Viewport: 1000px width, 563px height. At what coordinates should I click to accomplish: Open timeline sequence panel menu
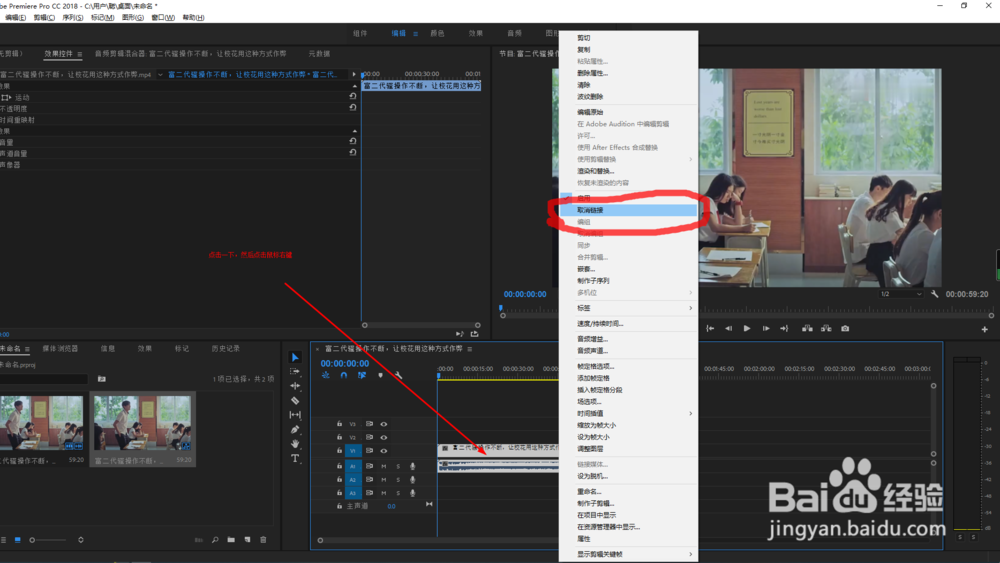click(x=470, y=349)
